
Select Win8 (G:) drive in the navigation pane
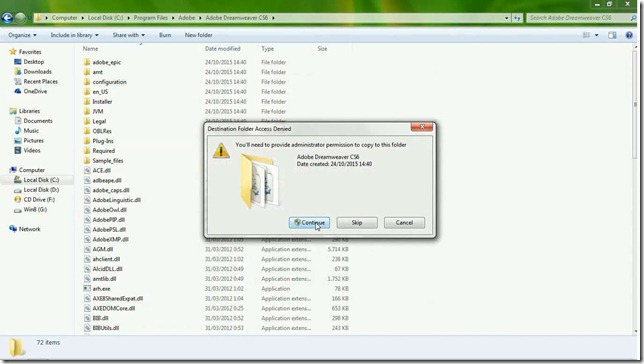pos(35,210)
